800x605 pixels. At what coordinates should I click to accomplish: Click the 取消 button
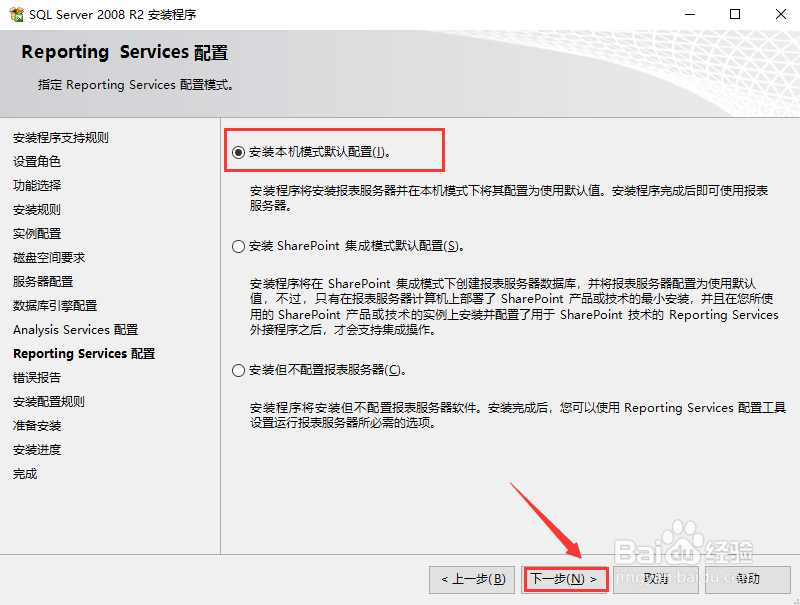[x=656, y=579]
